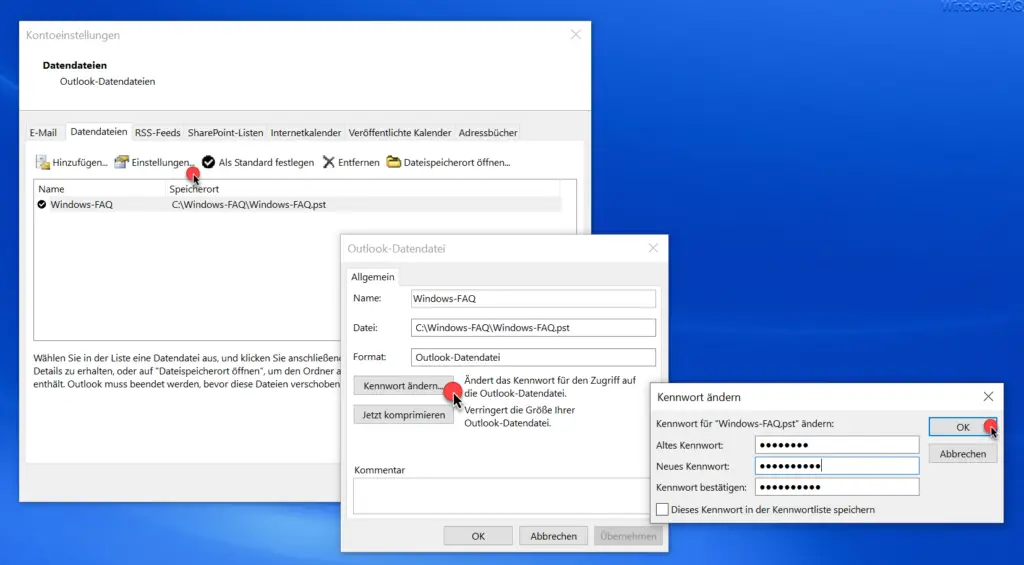This screenshot has height=565, width=1024.
Task: Click the Speicherort column header
Action: [x=194, y=189]
